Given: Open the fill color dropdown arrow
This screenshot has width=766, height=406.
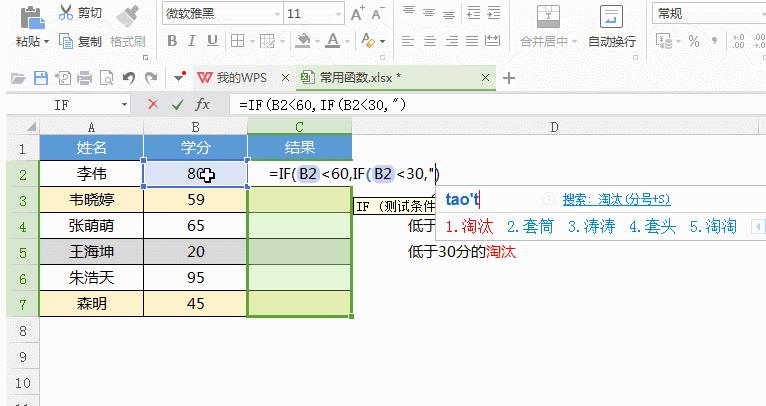Looking at the screenshot, I should 317,42.
